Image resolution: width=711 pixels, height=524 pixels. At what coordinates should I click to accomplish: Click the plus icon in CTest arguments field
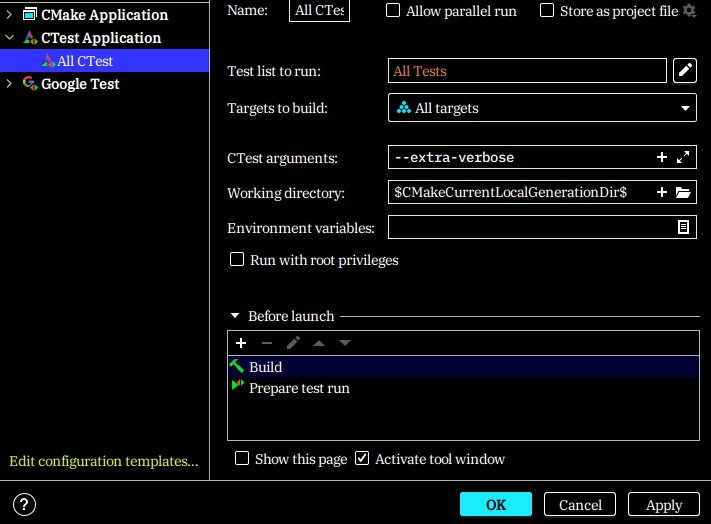click(661, 158)
